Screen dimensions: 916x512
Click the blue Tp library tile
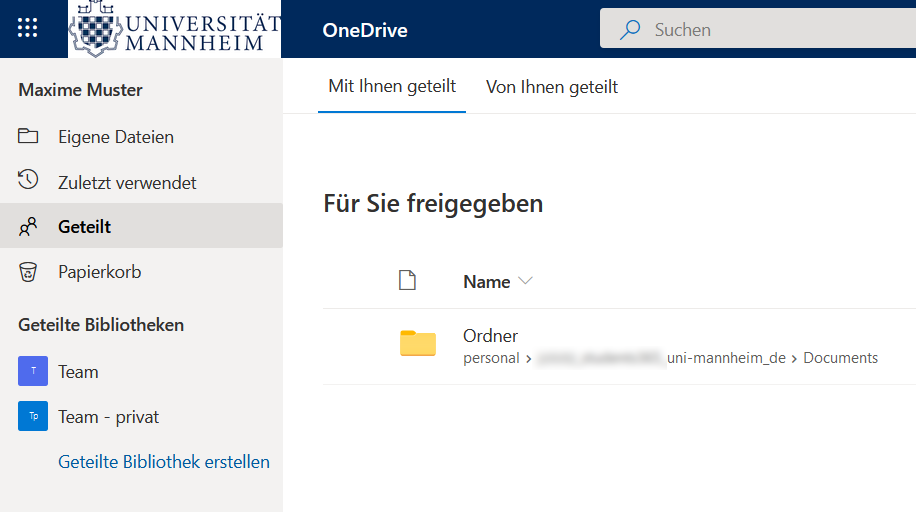33,416
